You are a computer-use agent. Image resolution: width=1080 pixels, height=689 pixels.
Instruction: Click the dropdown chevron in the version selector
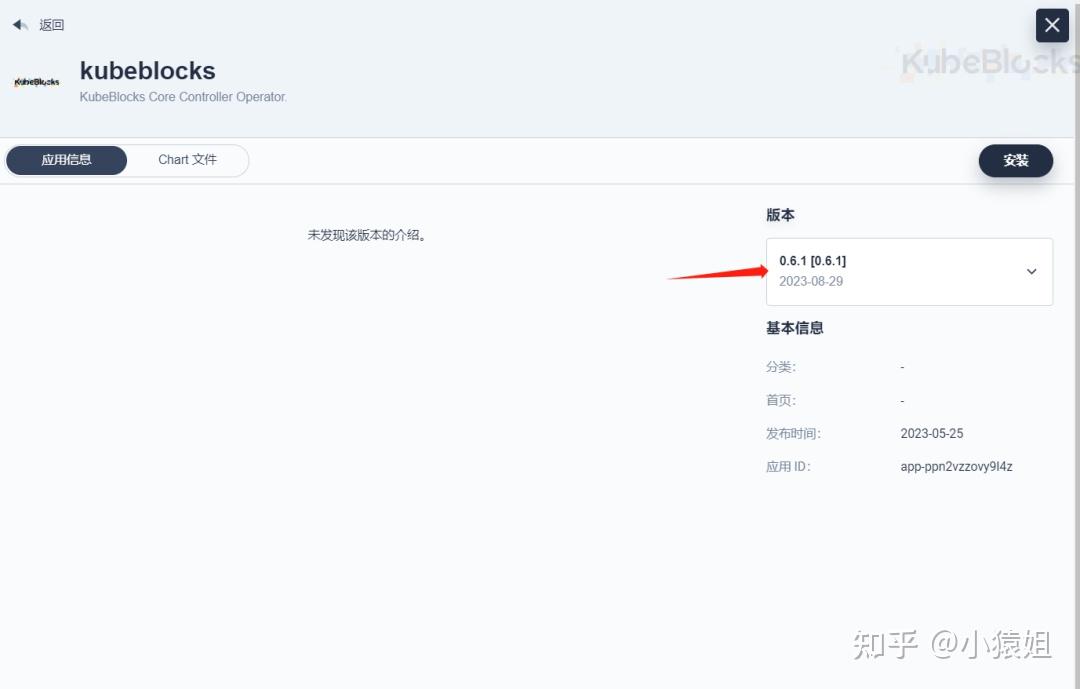[x=1031, y=271]
